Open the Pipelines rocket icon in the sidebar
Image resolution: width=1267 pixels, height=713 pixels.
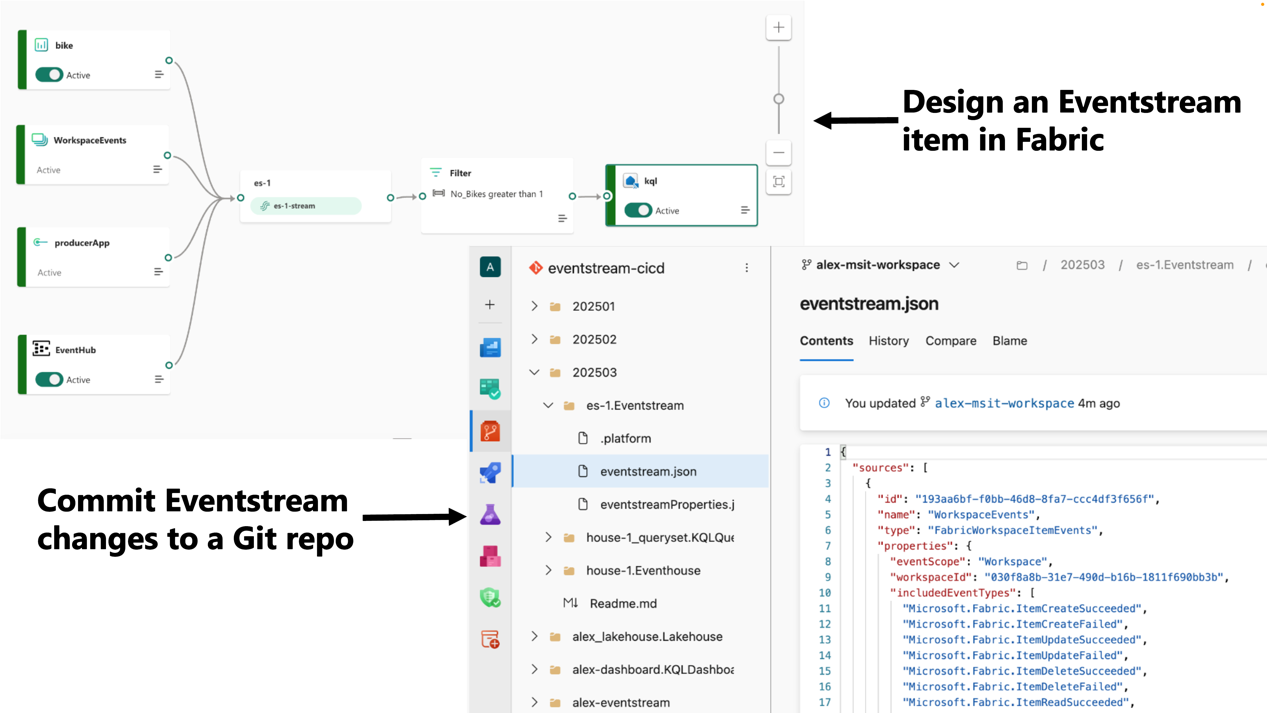click(490, 472)
